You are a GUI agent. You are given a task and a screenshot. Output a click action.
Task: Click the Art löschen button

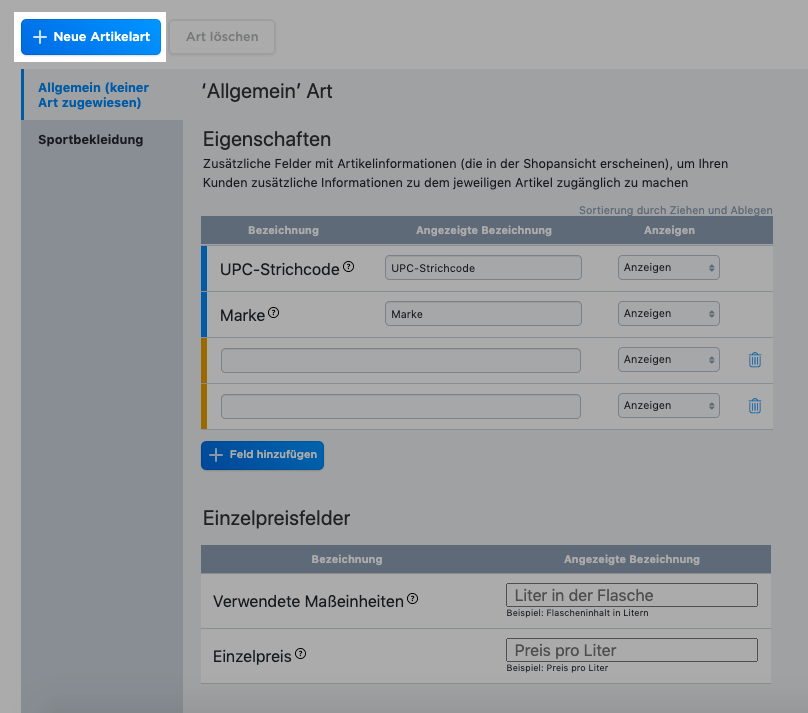coord(221,37)
